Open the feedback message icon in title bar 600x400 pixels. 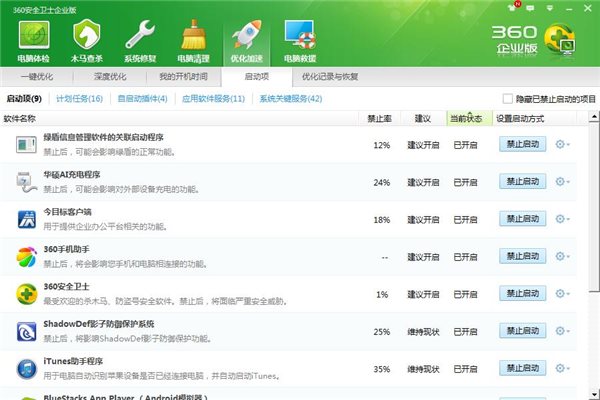(530, 8)
